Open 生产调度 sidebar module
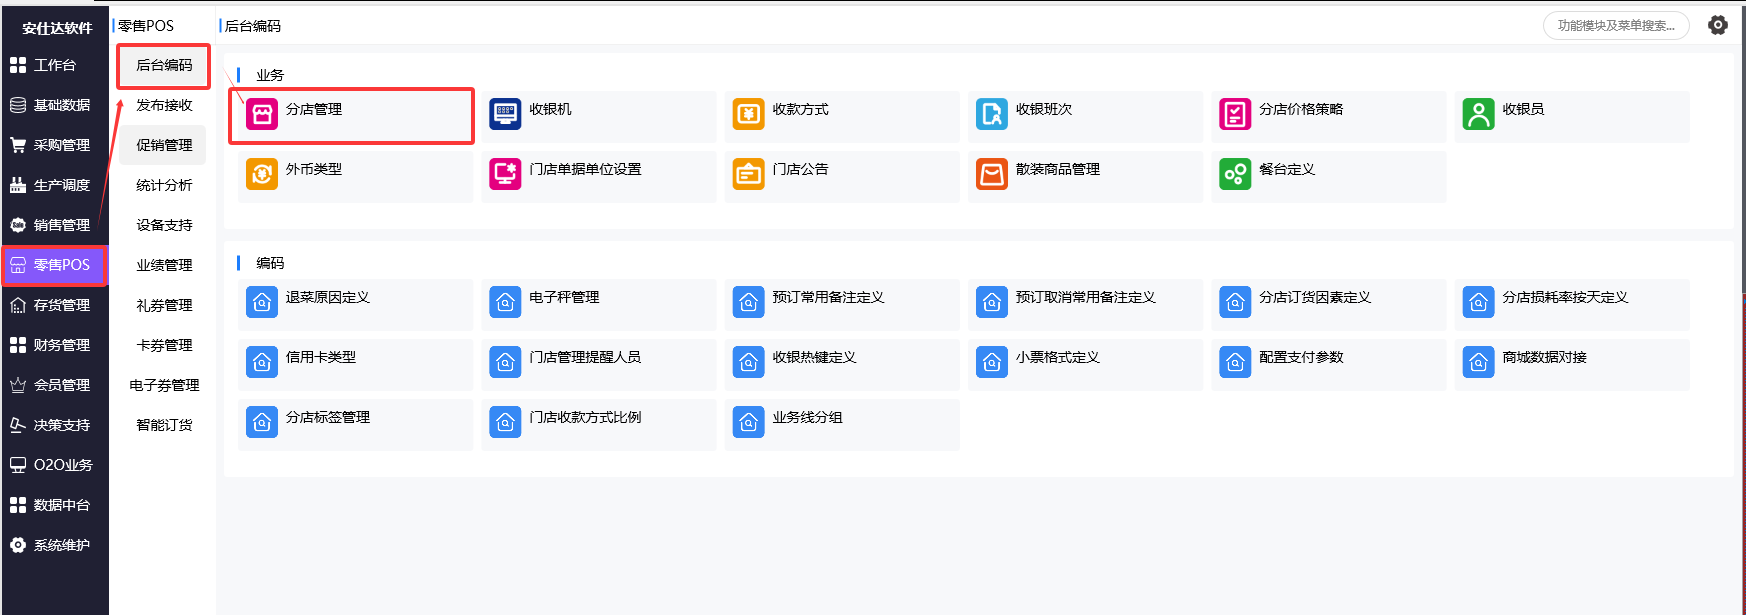Viewport: 1746px width, 615px height. pos(54,185)
